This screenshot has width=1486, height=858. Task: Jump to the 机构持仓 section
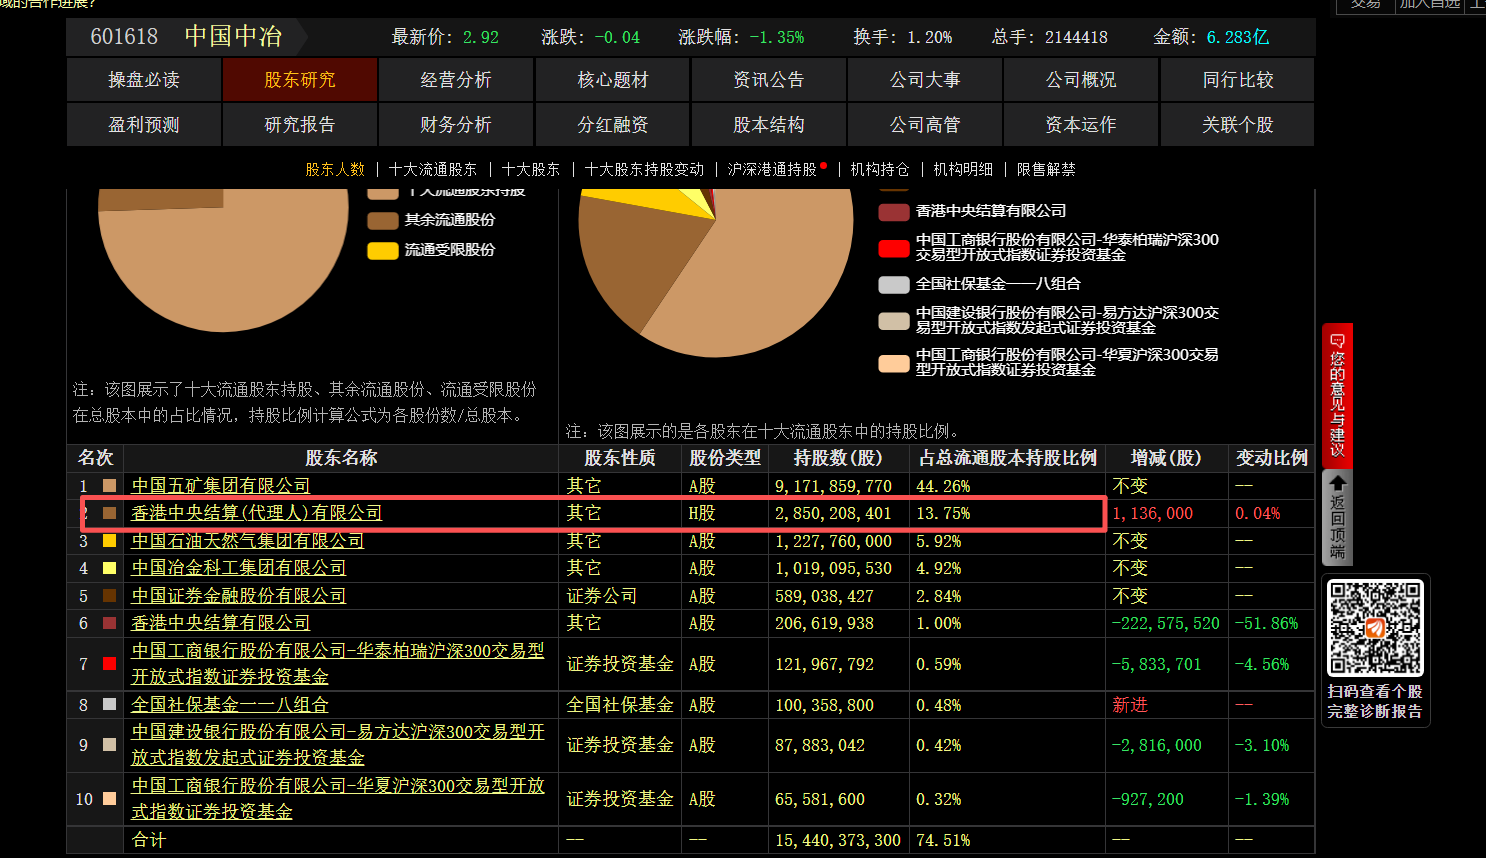880,170
